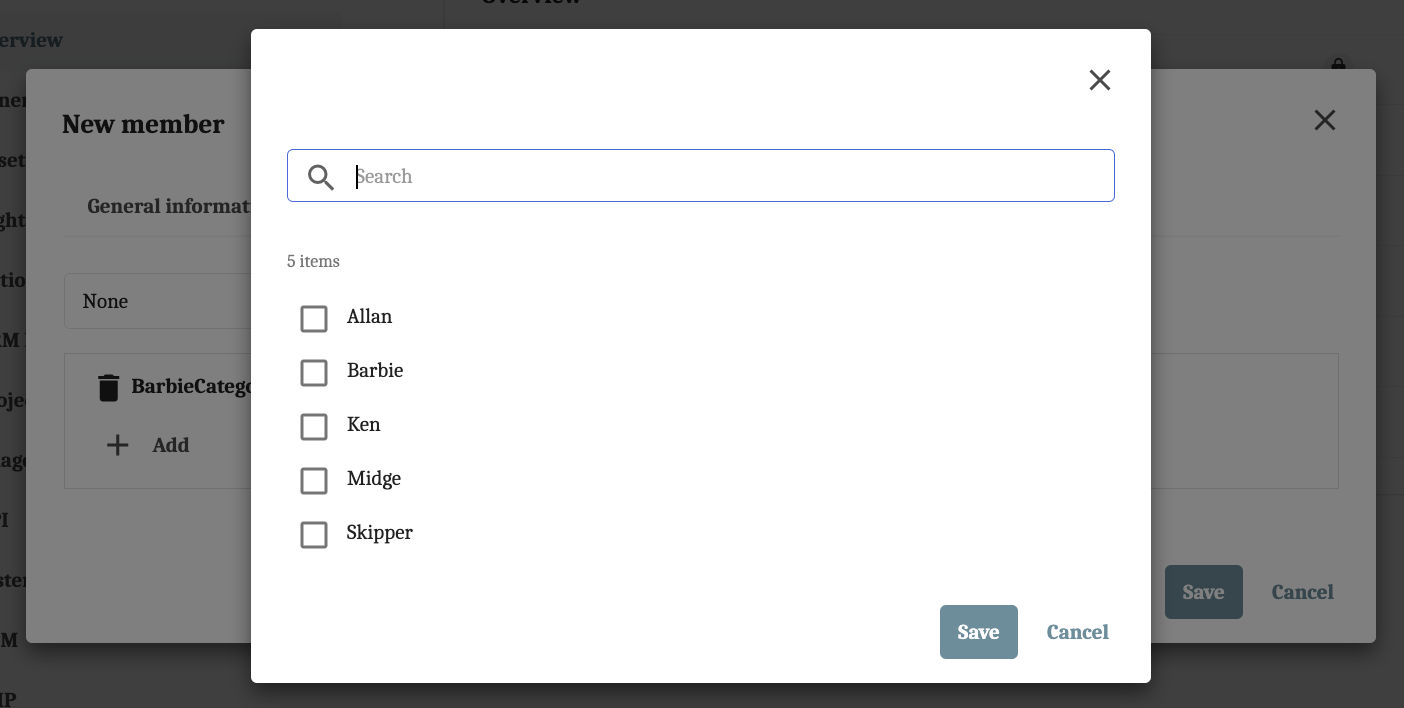Close the member picker with the X icon

[1100, 80]
